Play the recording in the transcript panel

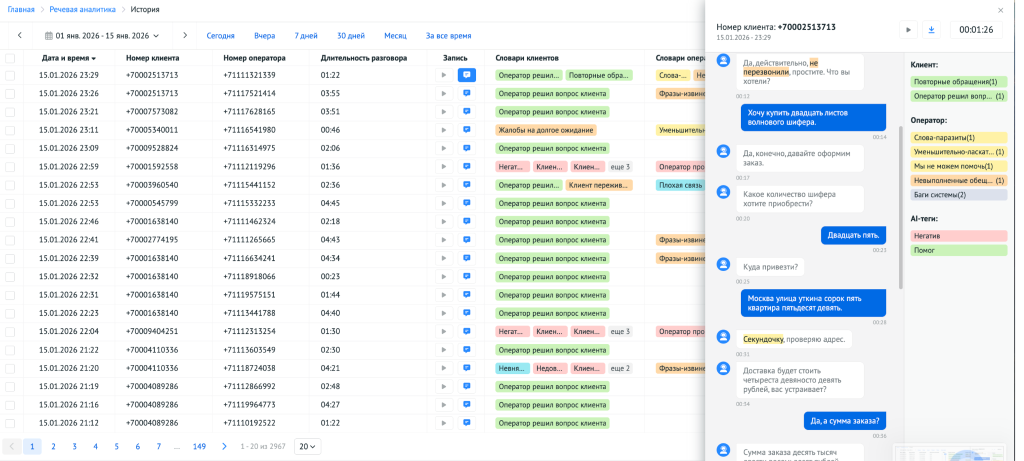point(908,30)
